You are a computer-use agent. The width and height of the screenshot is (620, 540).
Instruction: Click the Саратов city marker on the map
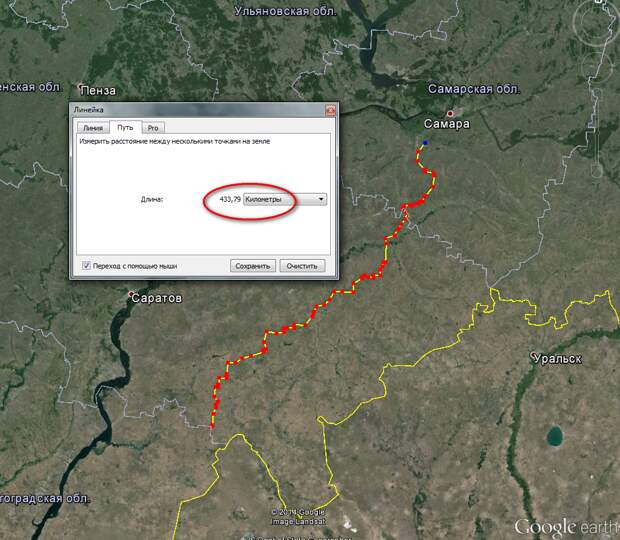pos(131,294)
